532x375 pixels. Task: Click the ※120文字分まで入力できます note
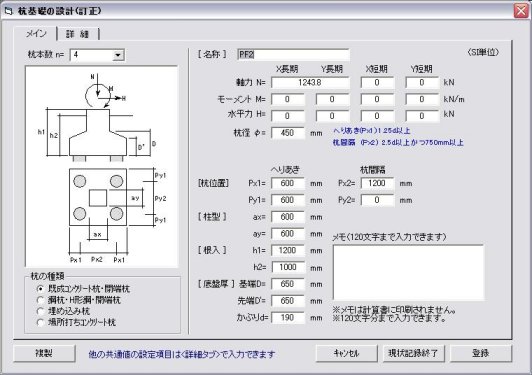(x=389, y=318)
